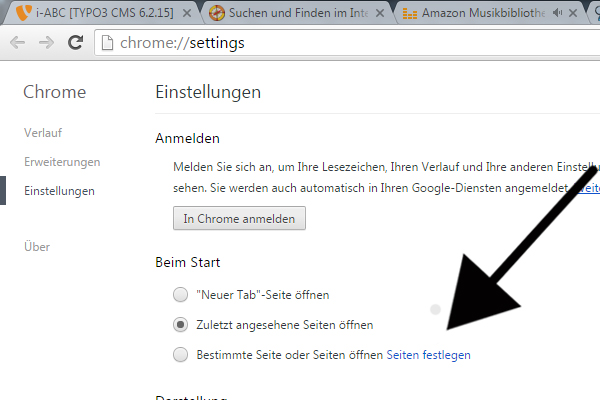Click the Amazon Musikbibliothek tab favicon
Image resolution: width=600 pixels, height=400 pixels.
pyautogui.click(x=408, y=14)
